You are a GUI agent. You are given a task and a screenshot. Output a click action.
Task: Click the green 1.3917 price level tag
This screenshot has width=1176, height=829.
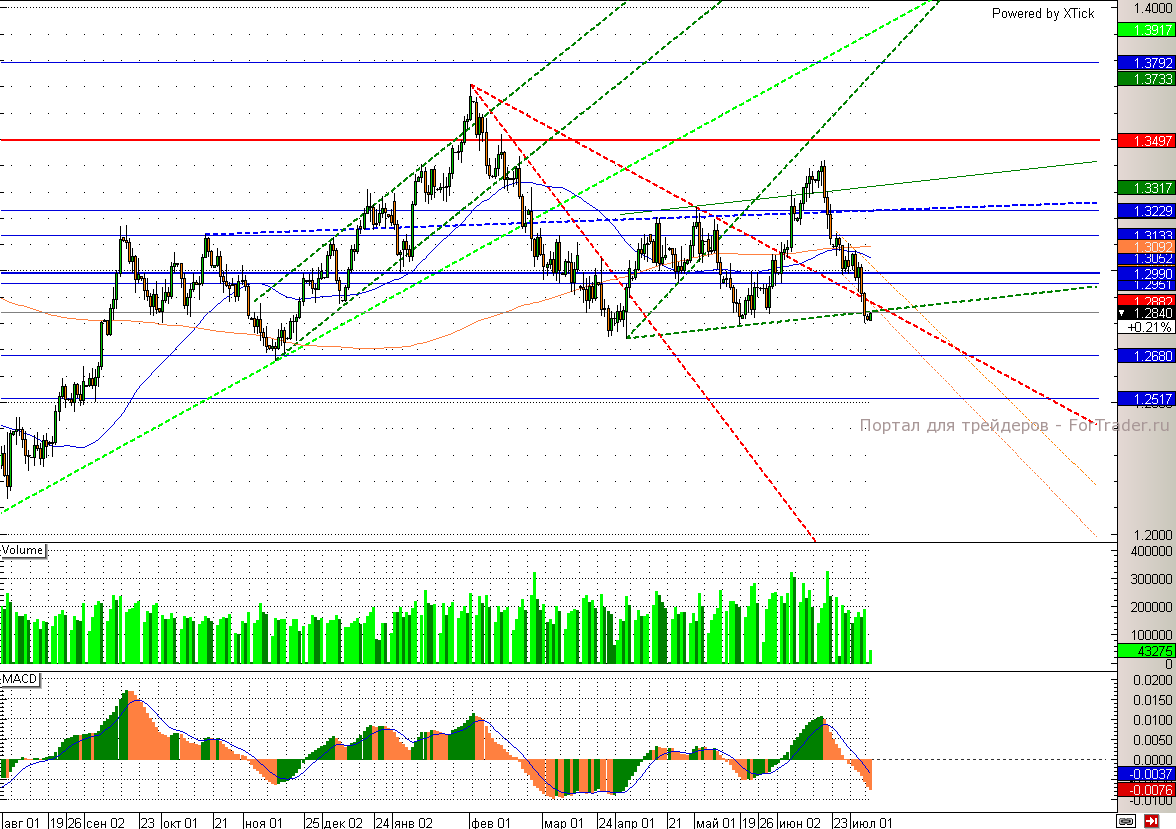(x=1148, y=30)
